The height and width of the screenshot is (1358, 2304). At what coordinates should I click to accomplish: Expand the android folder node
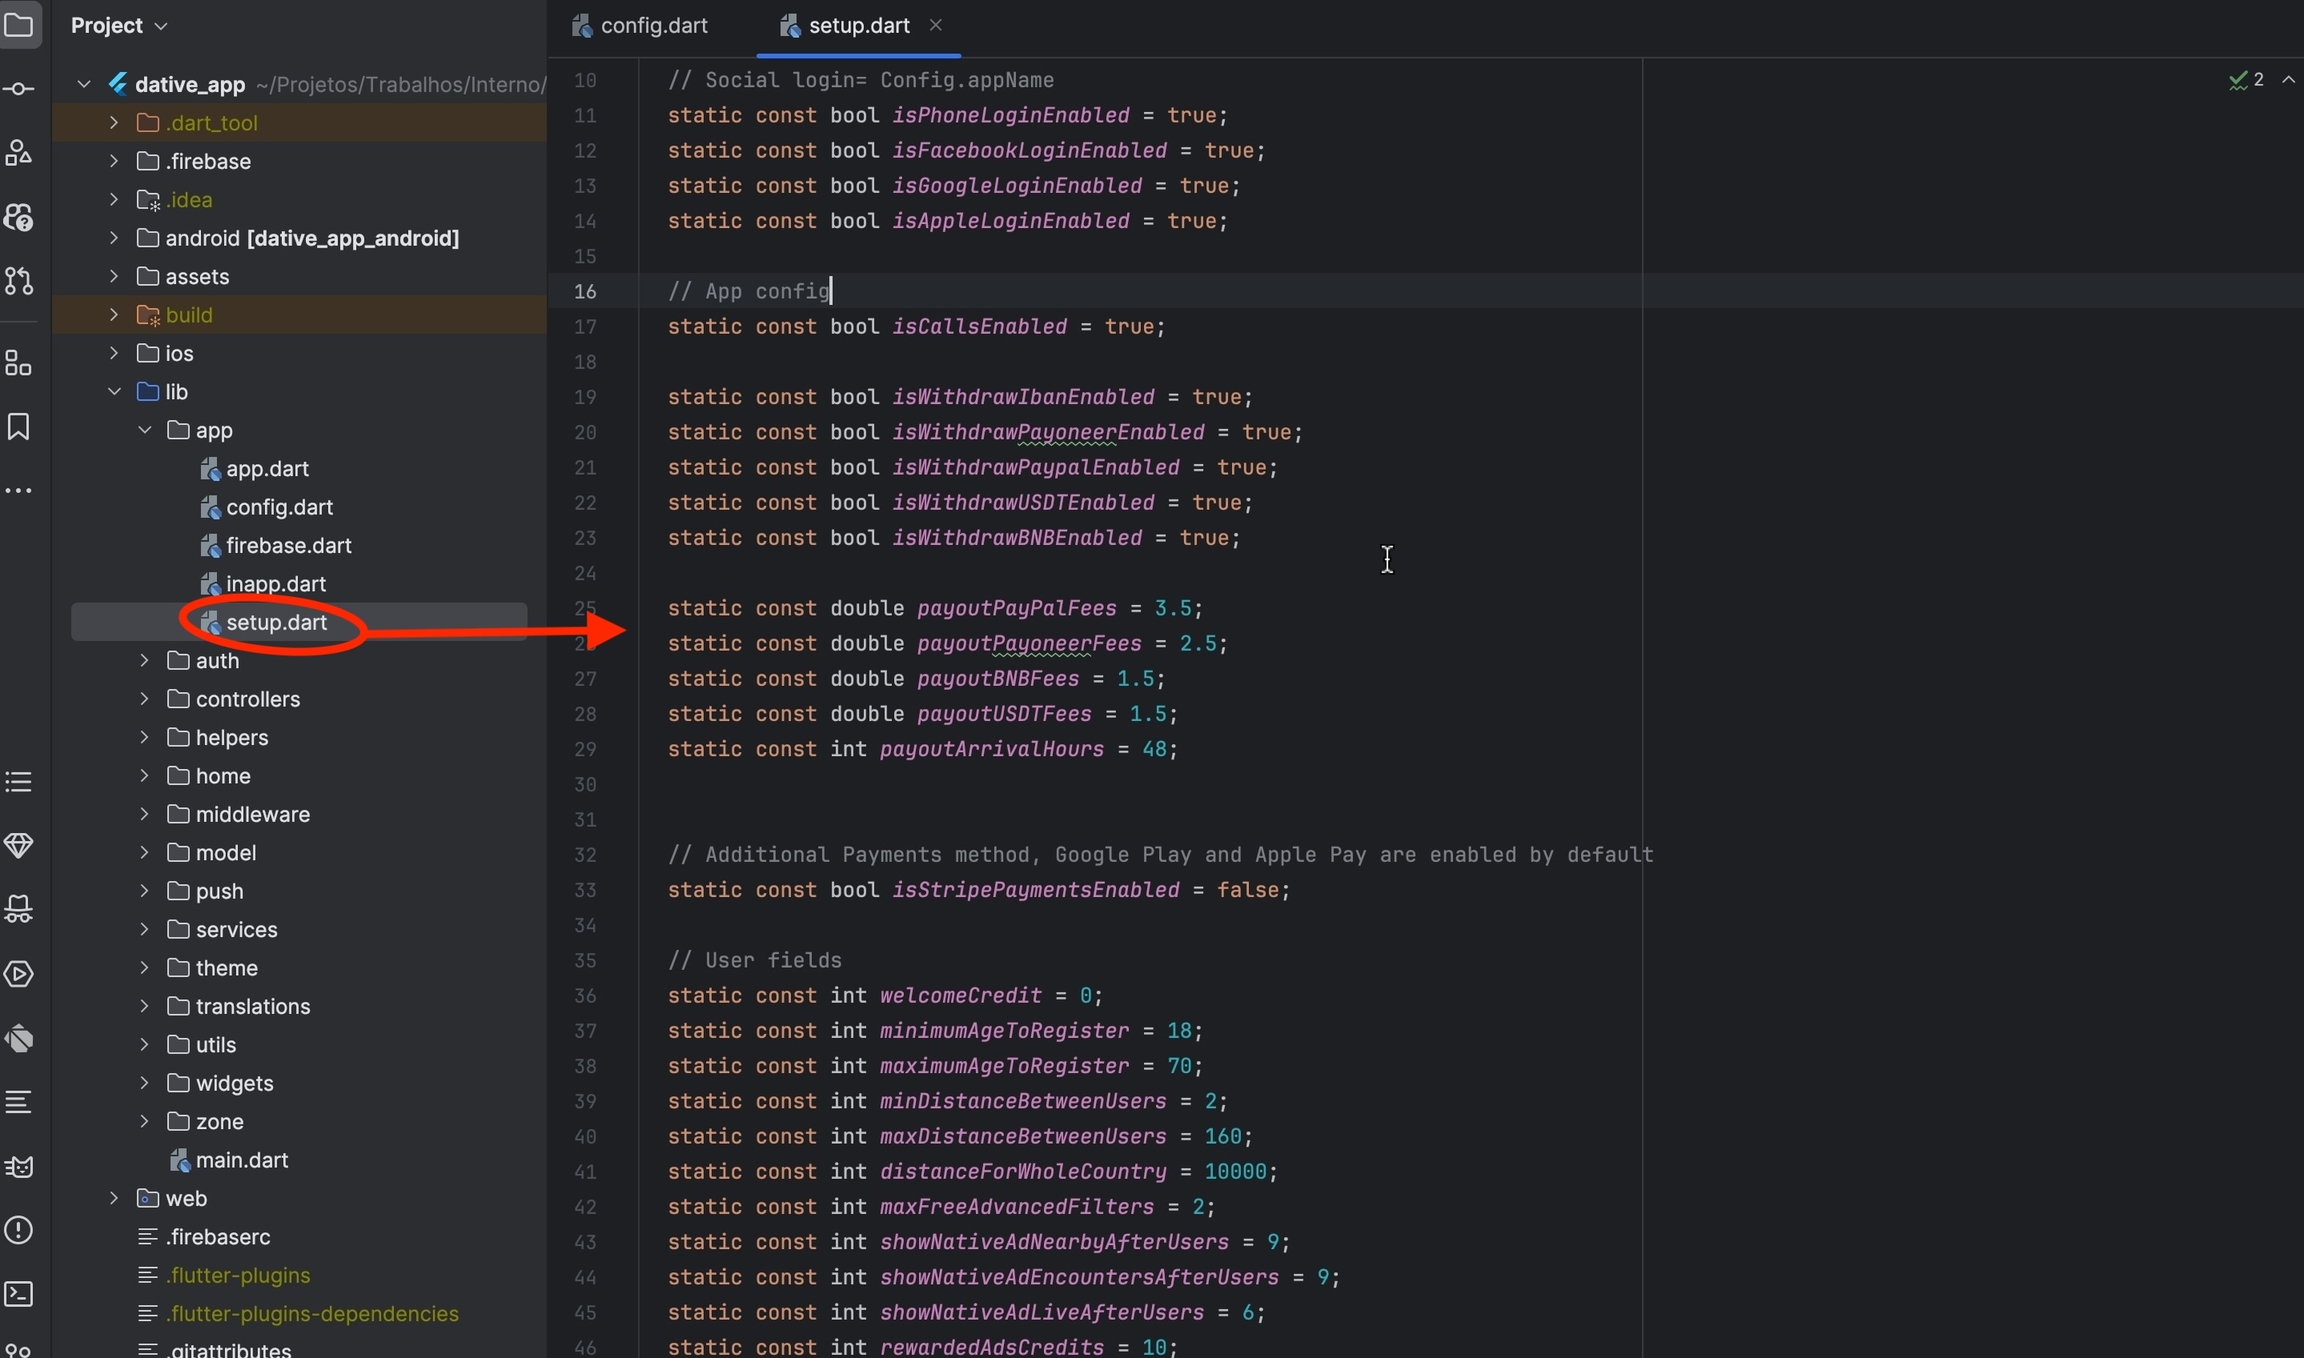click(x=114, y=238)
